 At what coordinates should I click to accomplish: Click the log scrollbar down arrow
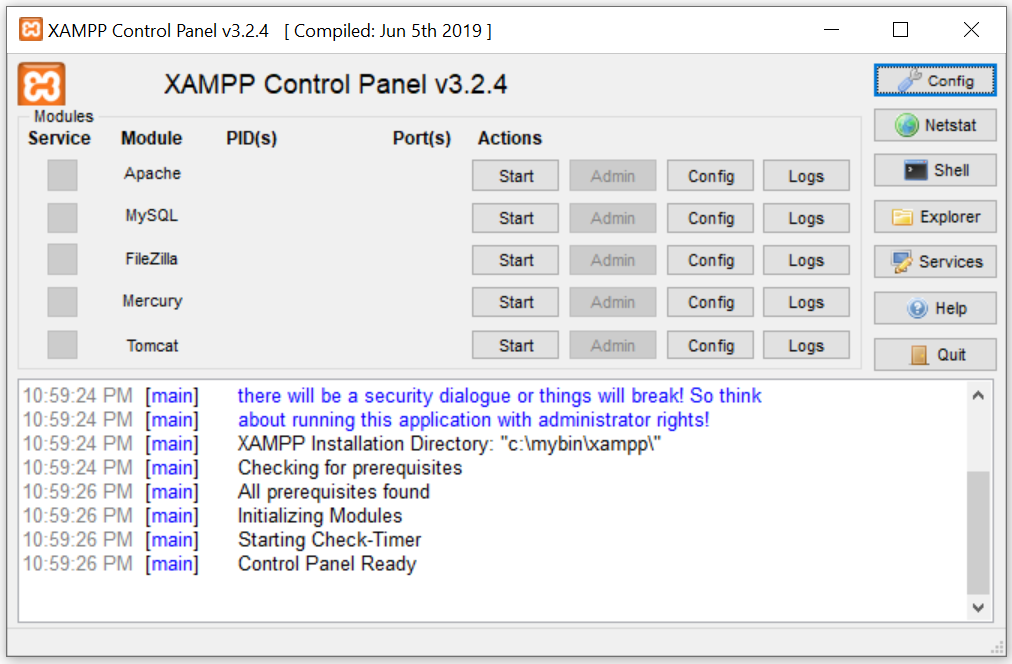[x=978, y=607]
